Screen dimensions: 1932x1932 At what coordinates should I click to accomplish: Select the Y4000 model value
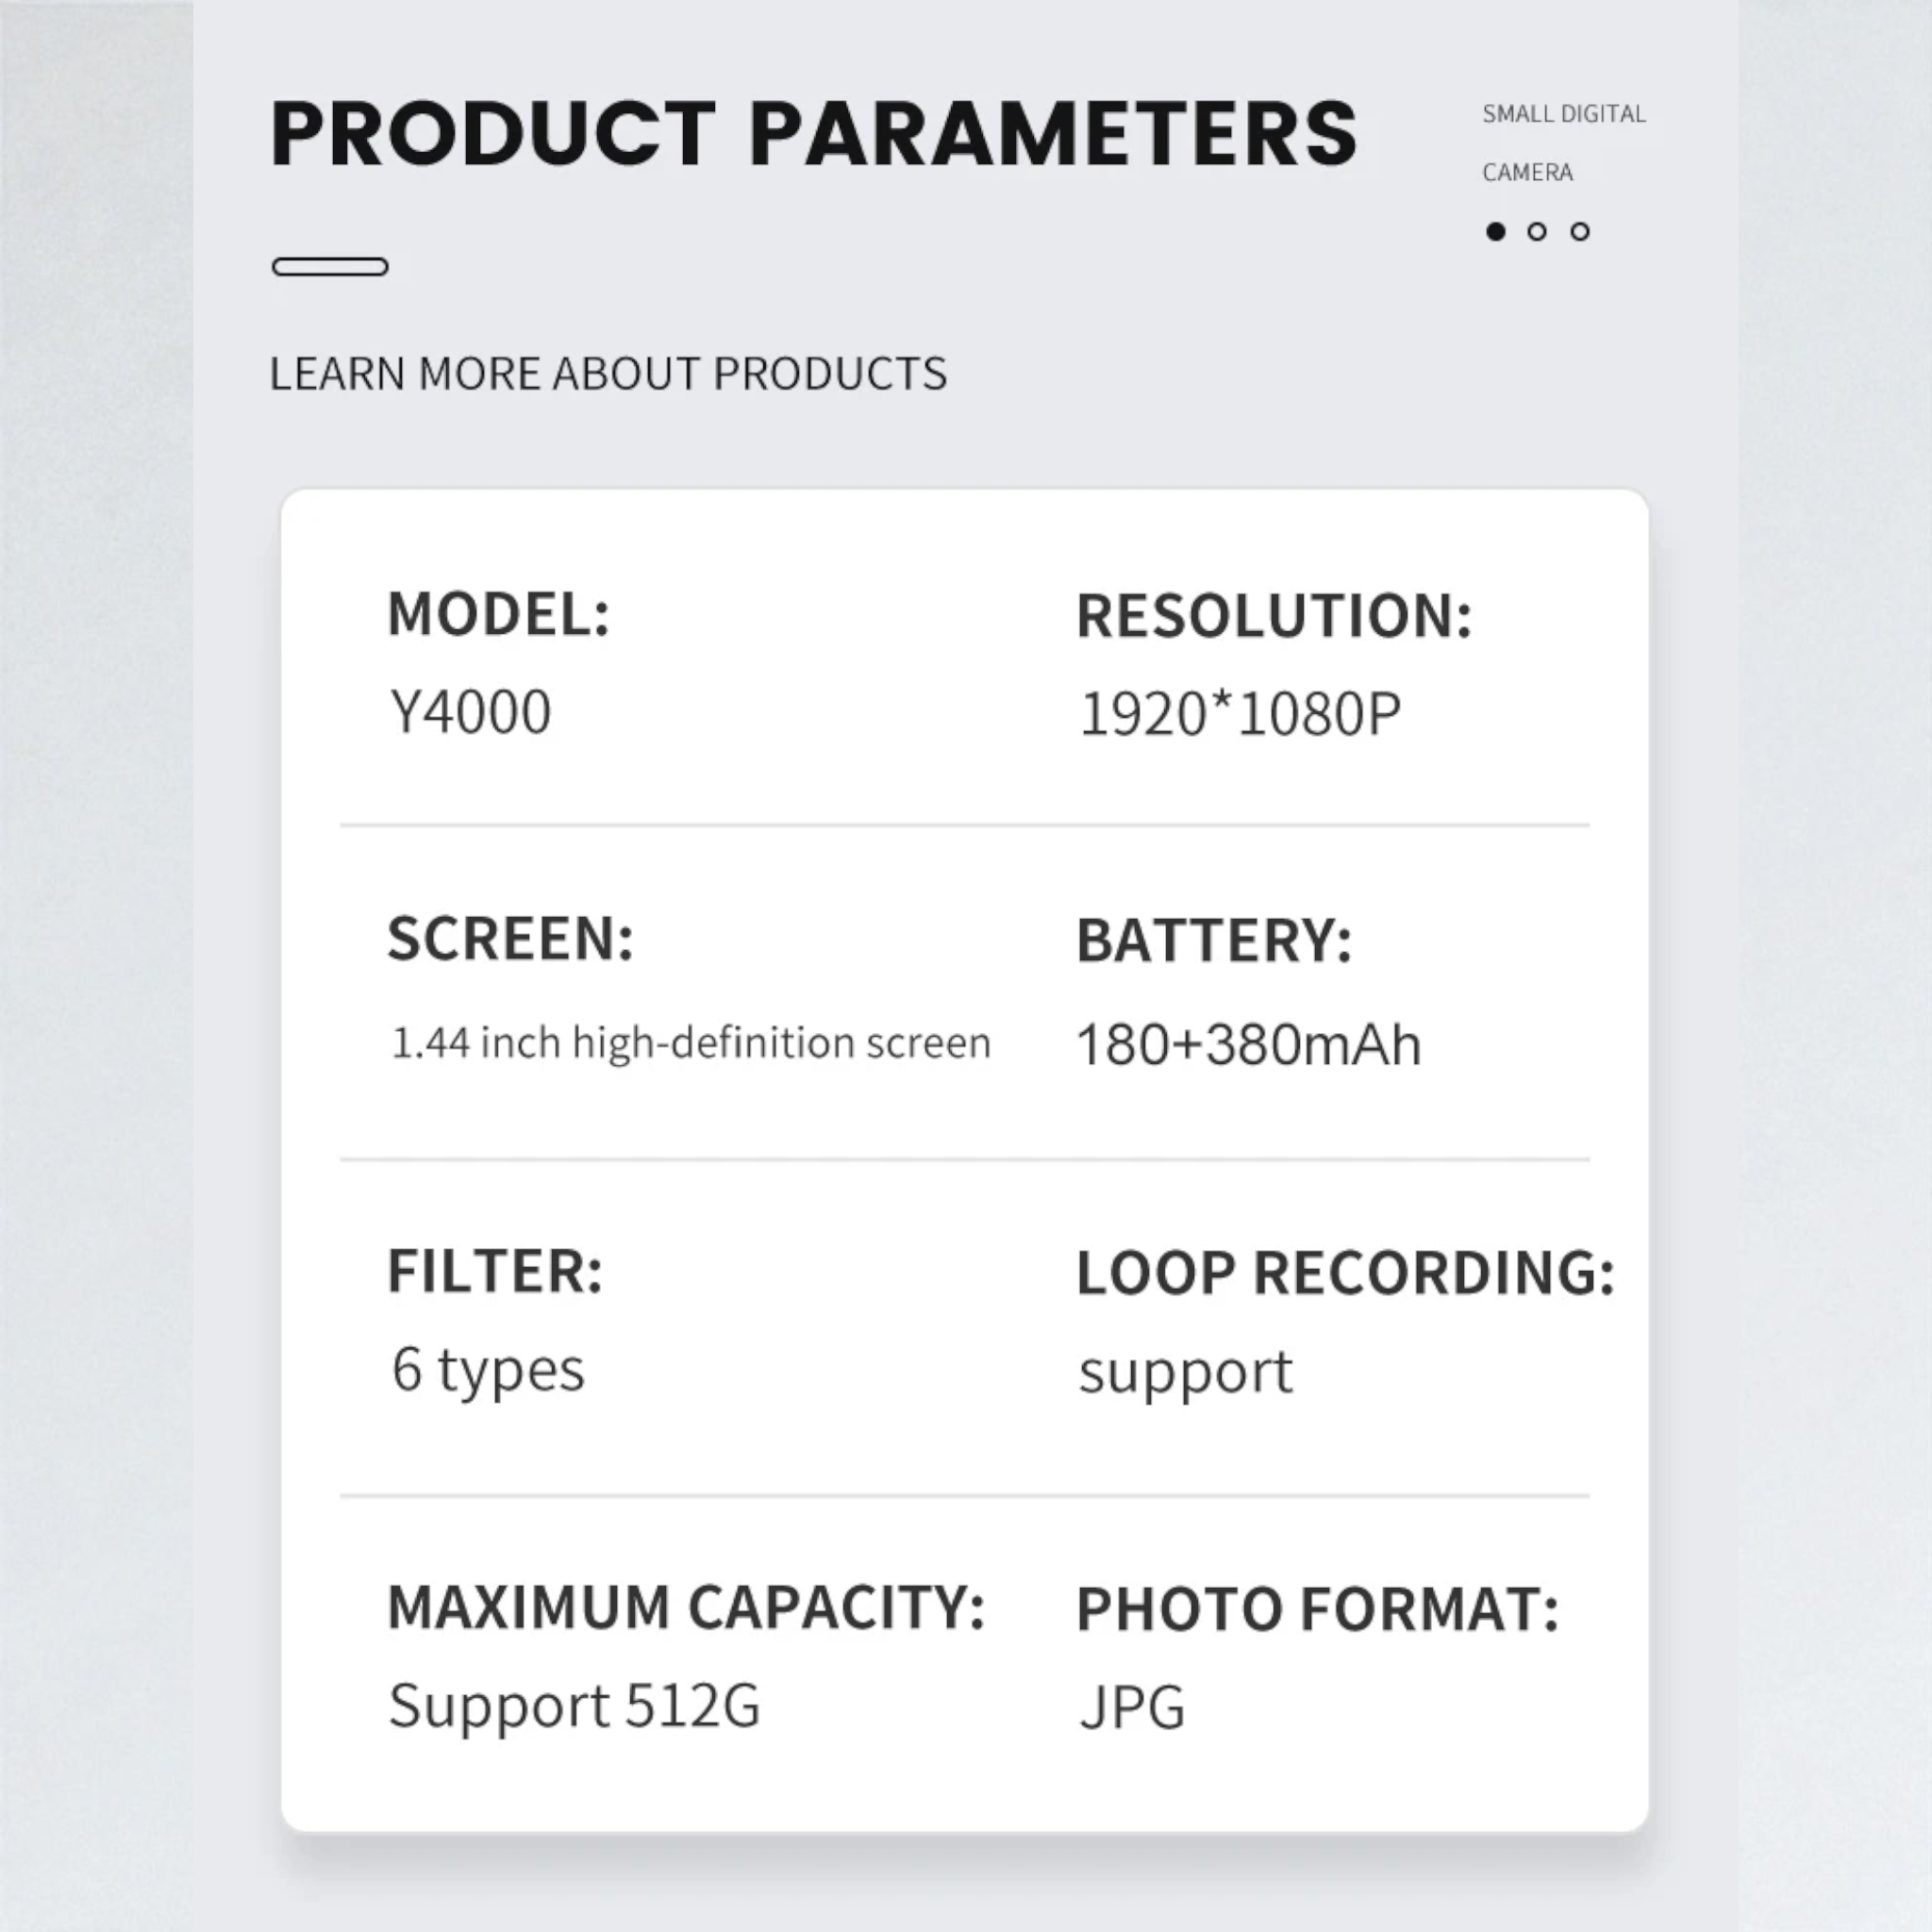coord(470,713)
